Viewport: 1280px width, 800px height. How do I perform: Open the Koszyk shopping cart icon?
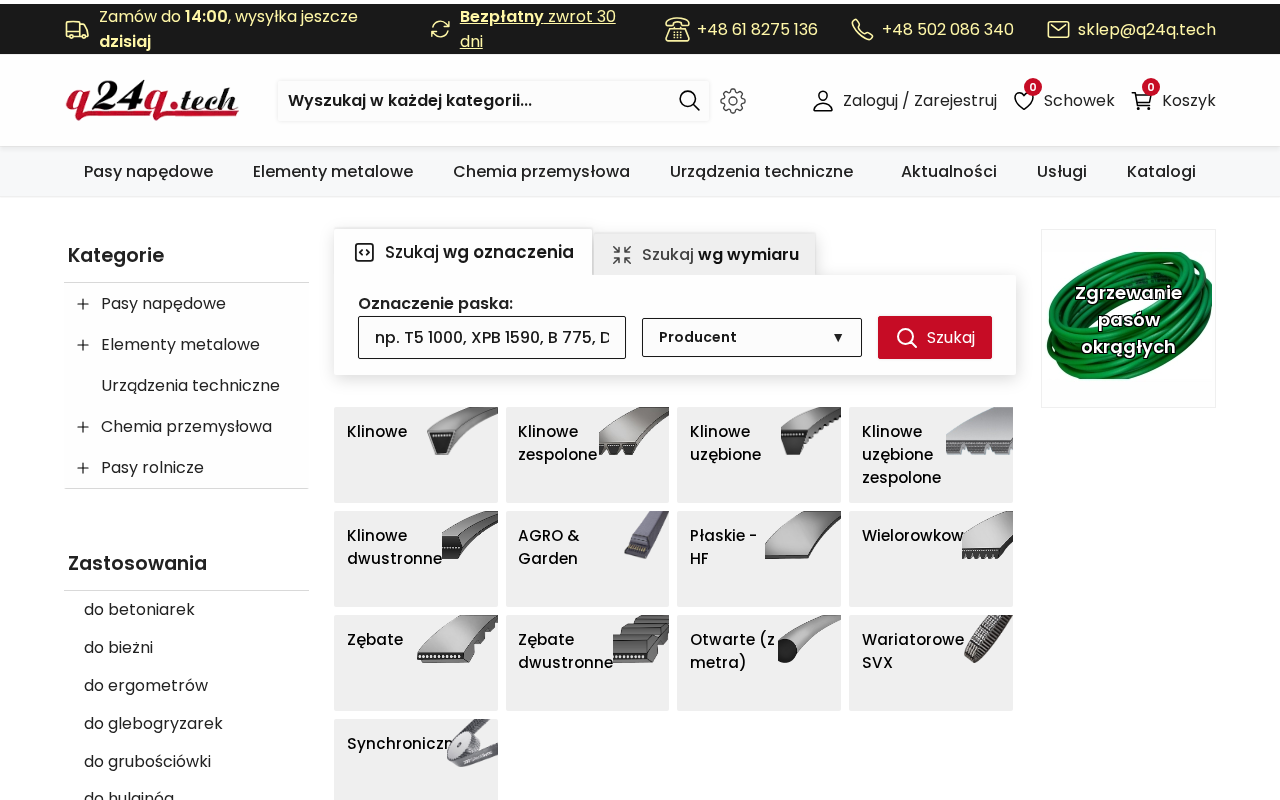point(1142,101)
